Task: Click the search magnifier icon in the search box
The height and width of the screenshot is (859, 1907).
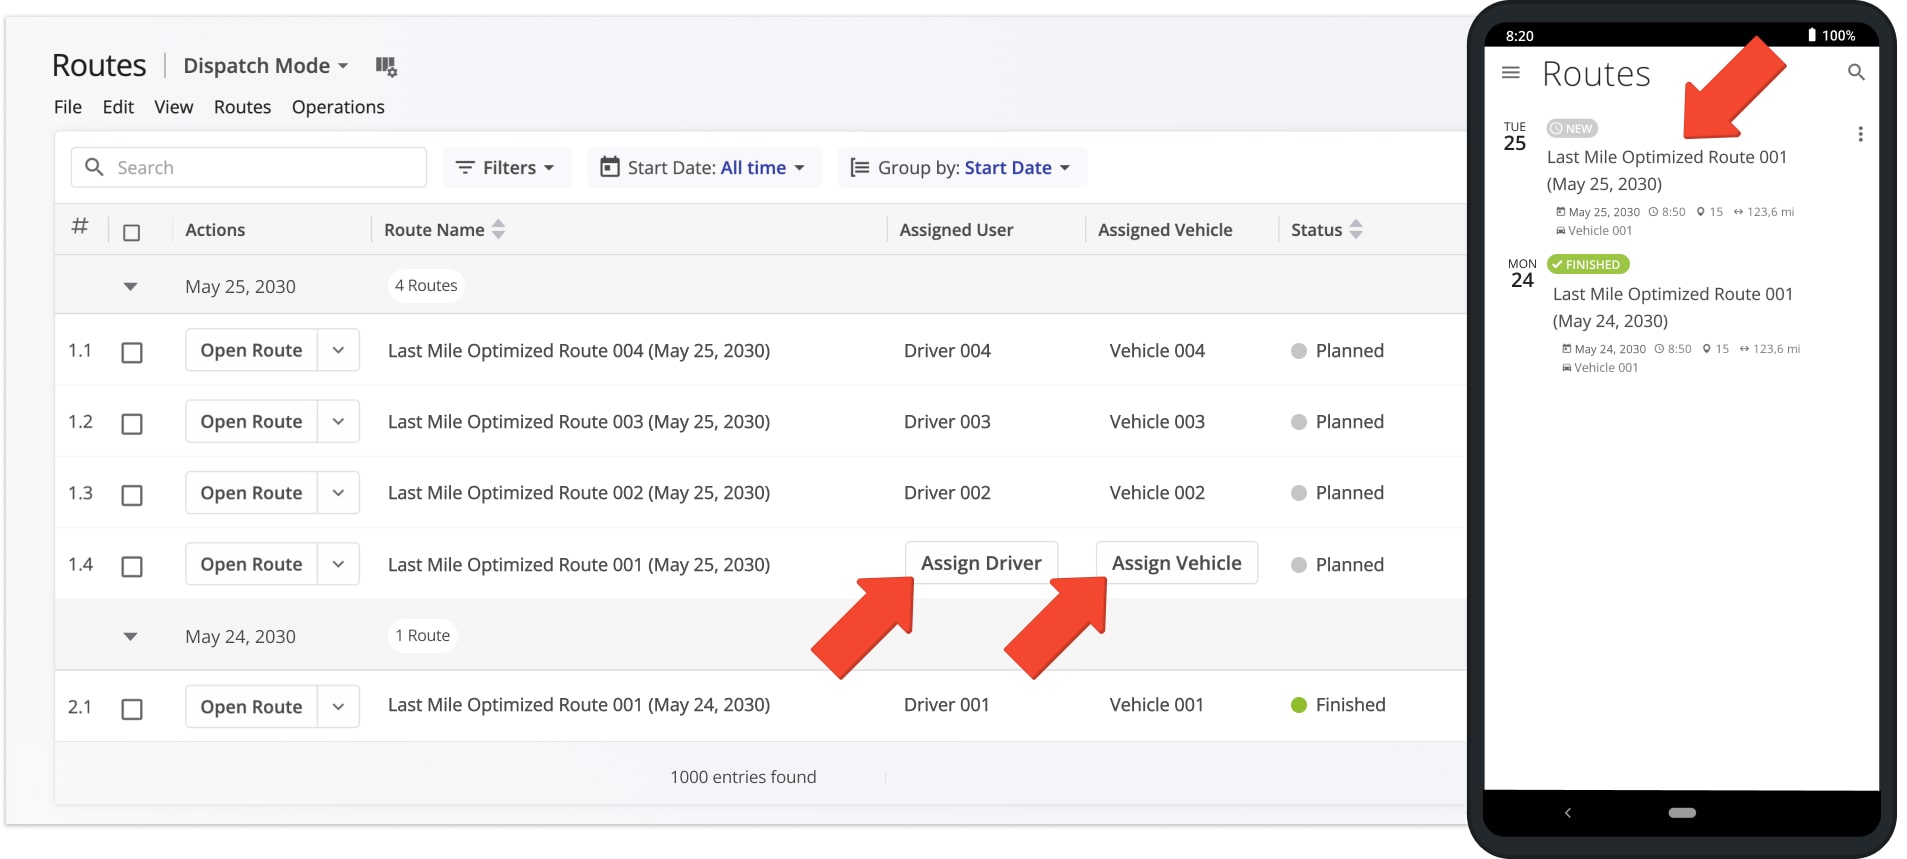Action: click(x=94, y=167)
